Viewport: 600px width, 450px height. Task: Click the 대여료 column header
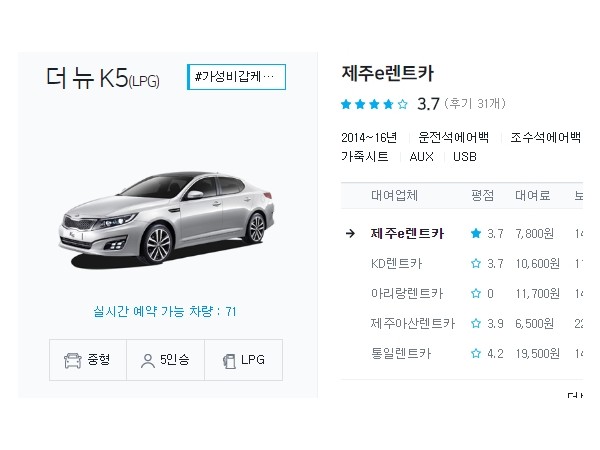pyautogui.click(x=533, y=196)
